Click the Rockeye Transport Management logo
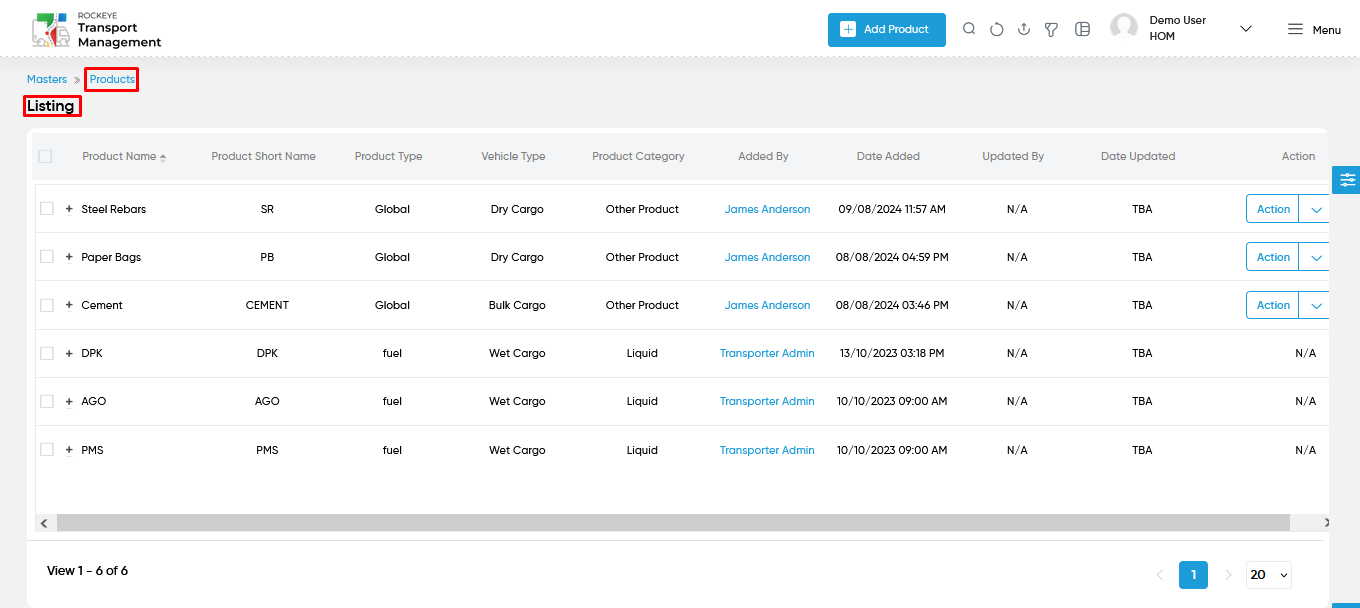 point(96,30)
